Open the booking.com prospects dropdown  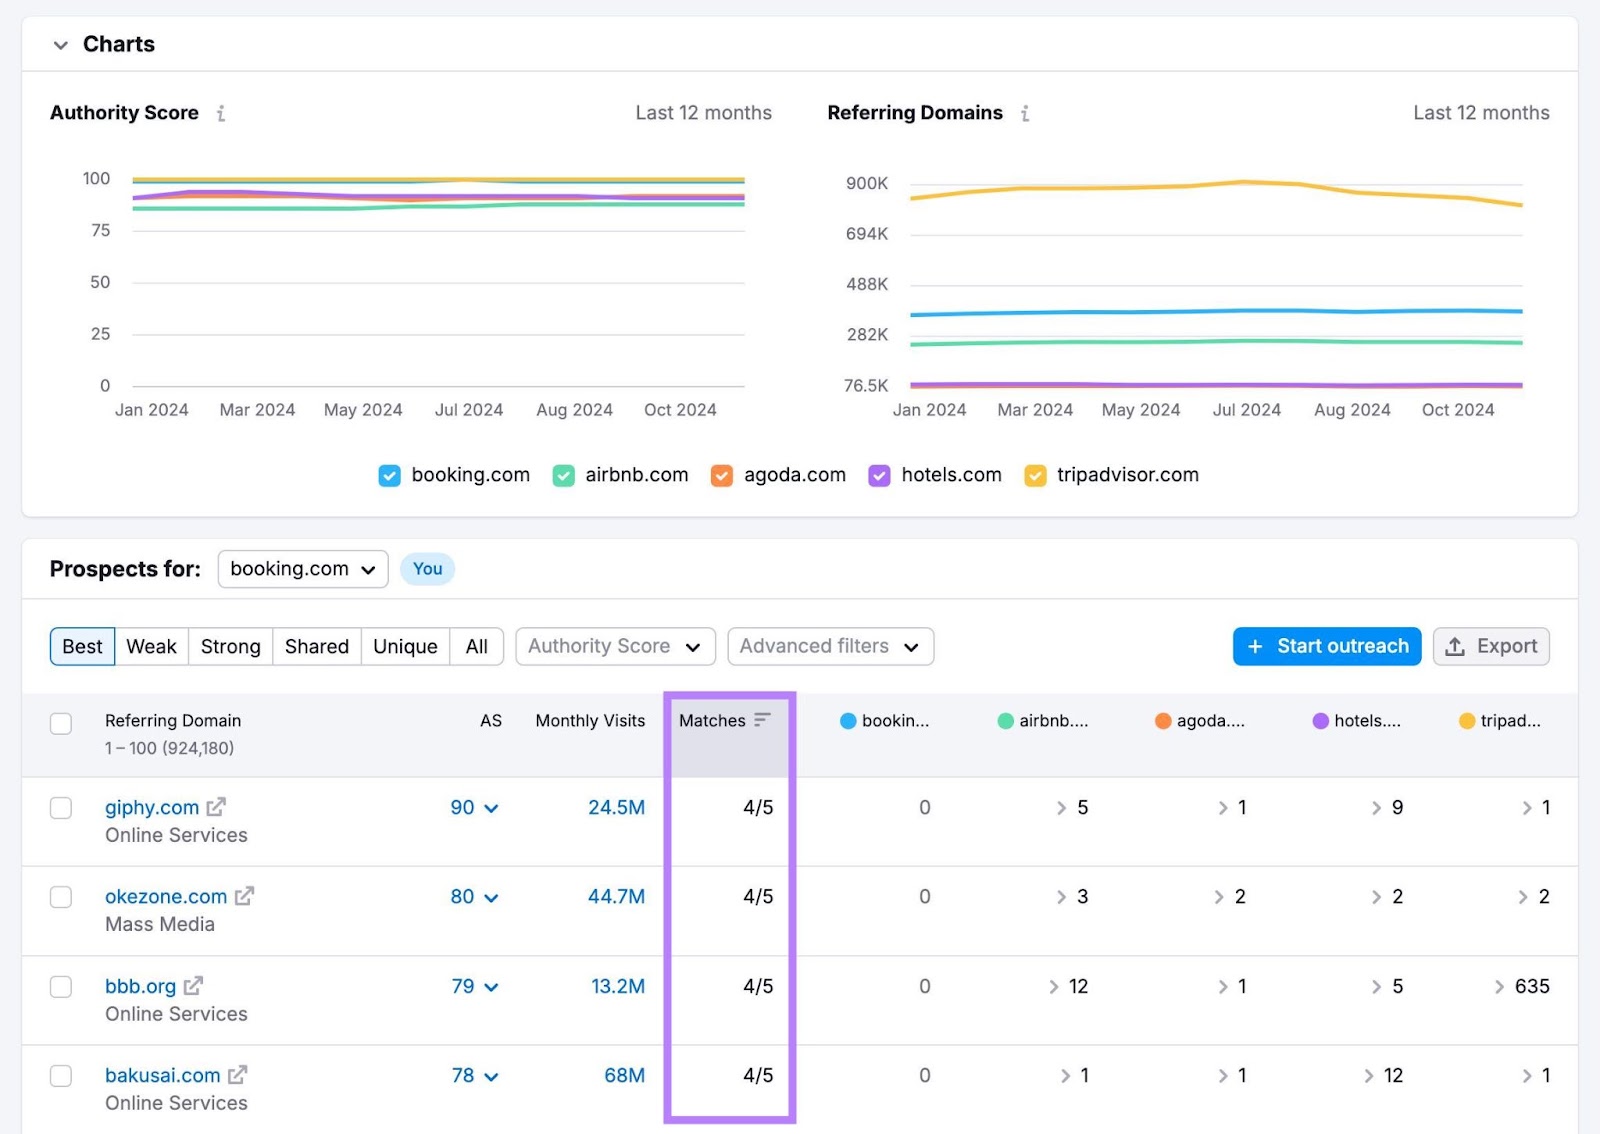(x=302, y=569)
